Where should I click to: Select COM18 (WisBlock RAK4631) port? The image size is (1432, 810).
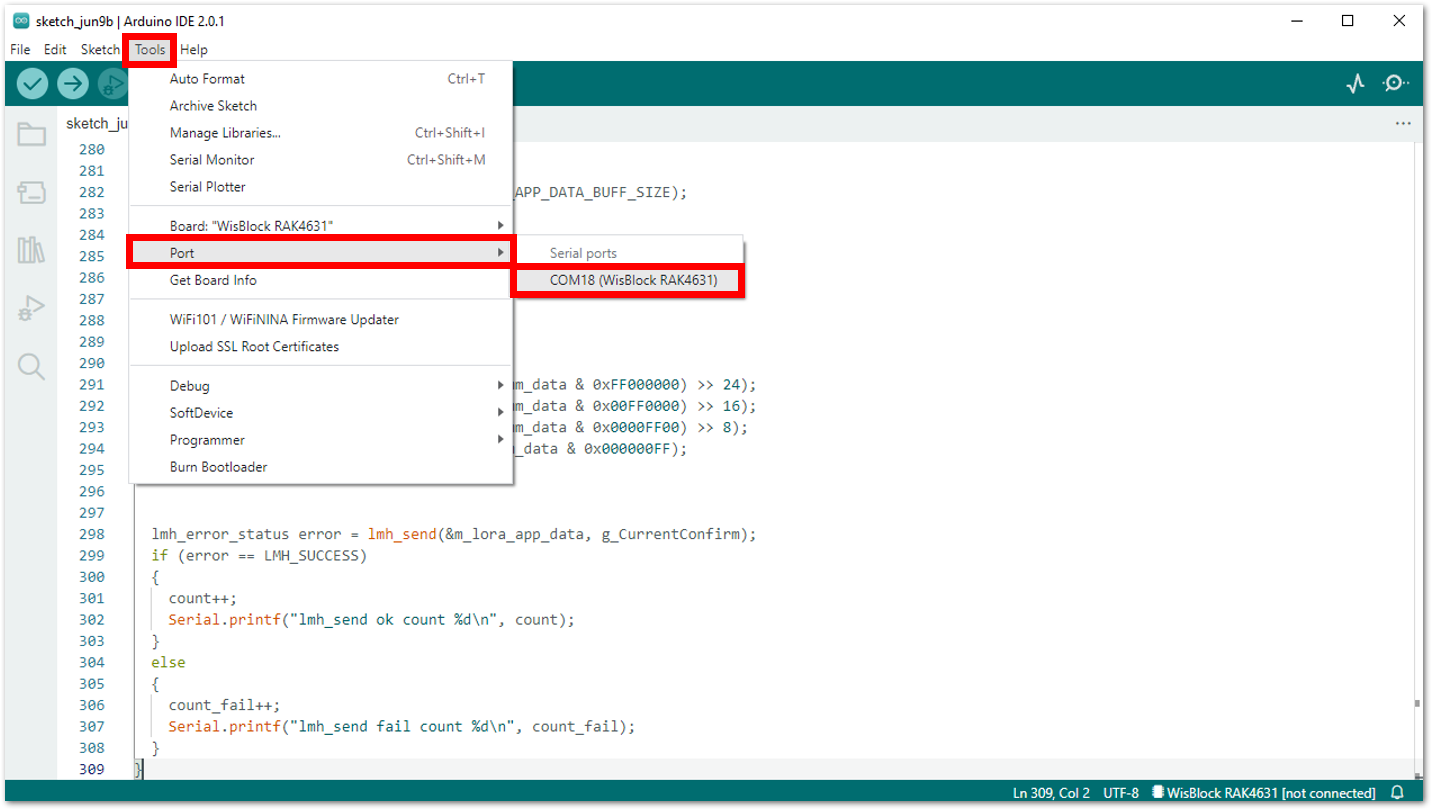[x=628, y=280]
